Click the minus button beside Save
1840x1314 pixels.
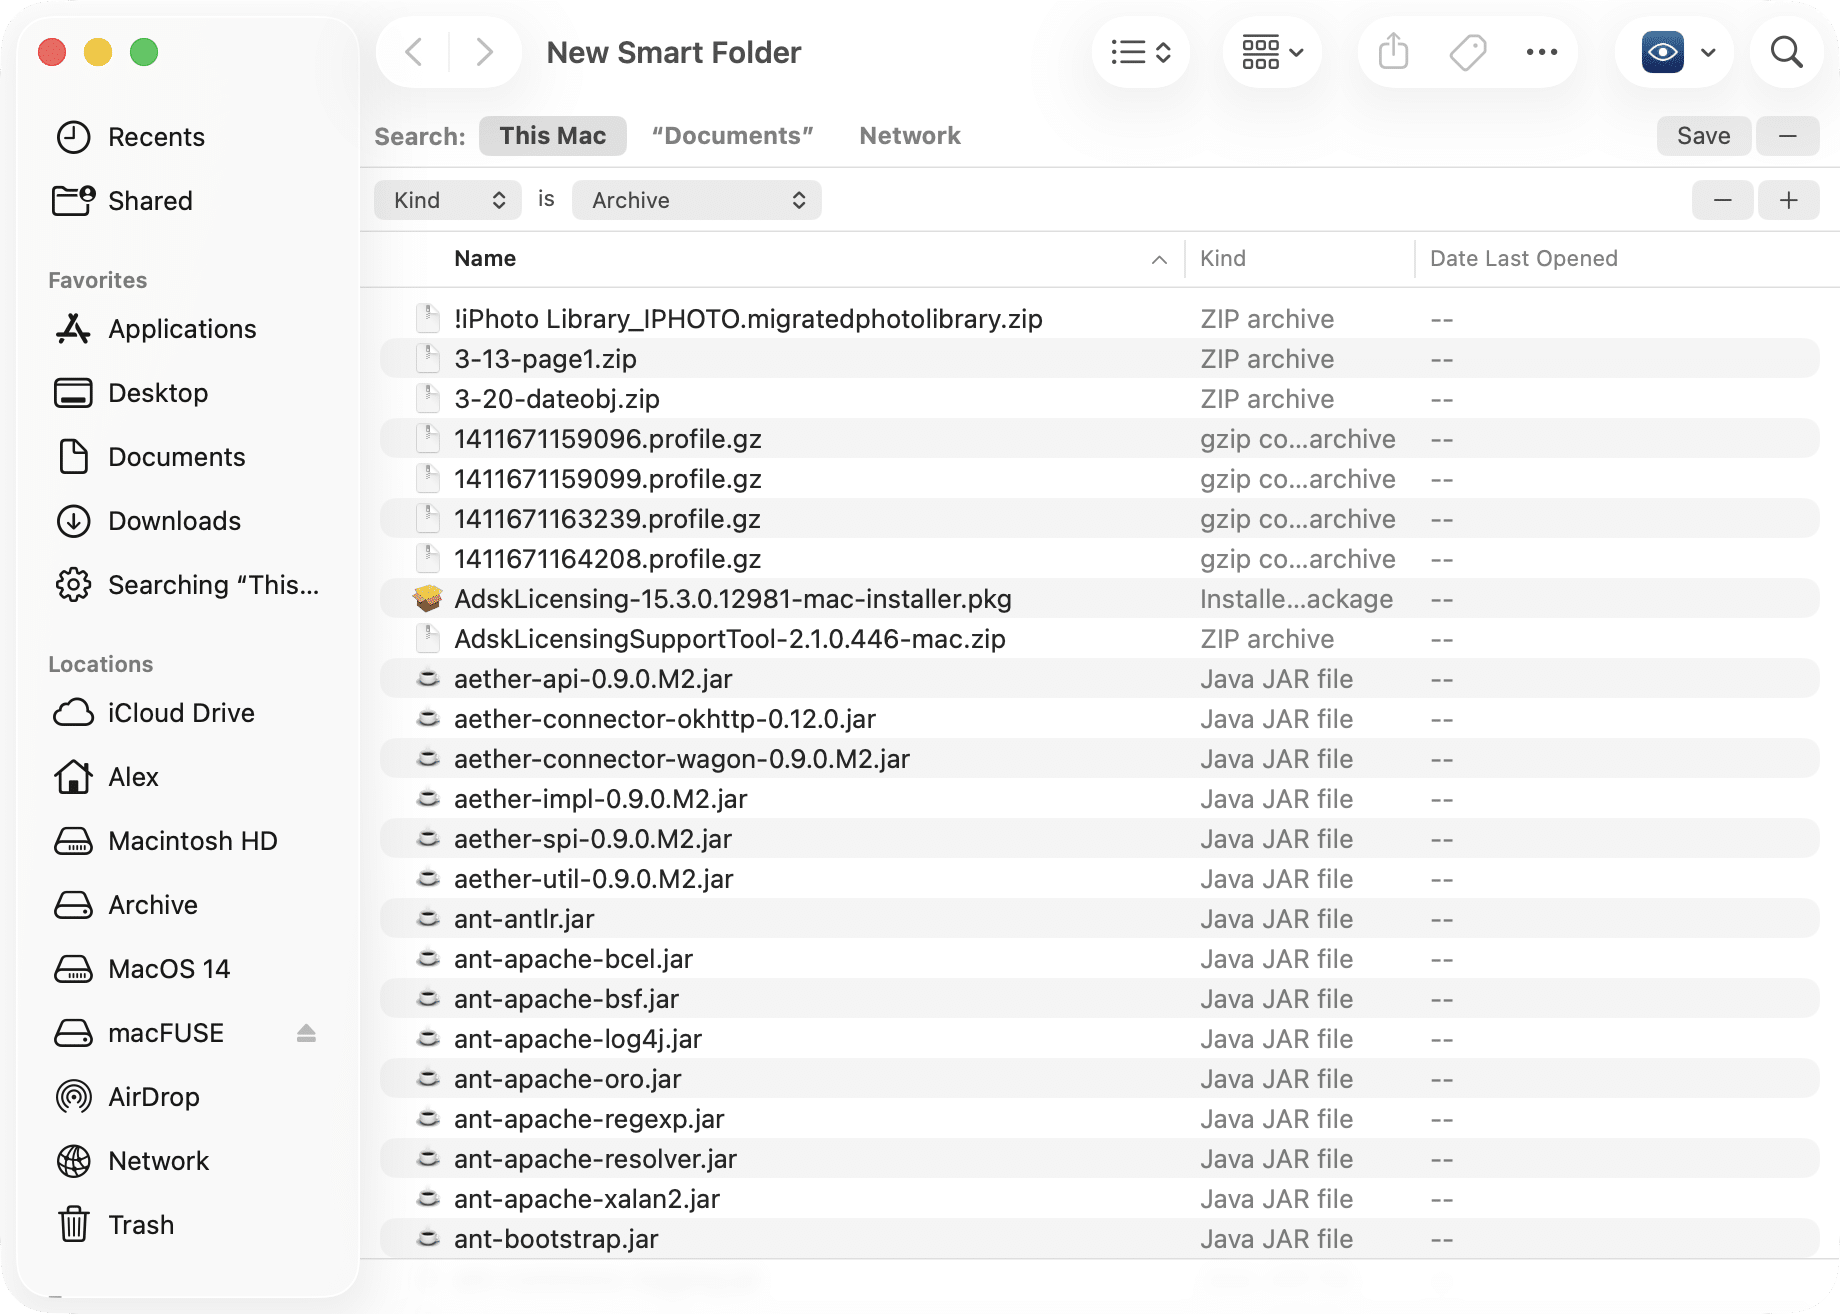(1788, 136)
